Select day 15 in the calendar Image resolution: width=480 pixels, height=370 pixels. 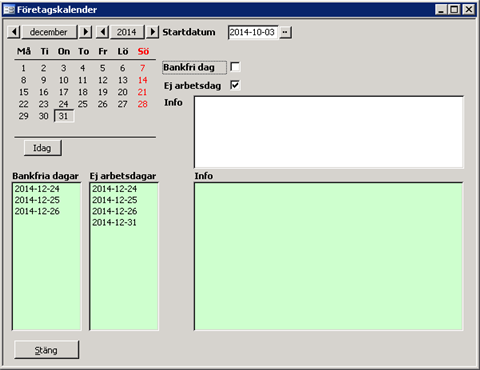[23, 92]
